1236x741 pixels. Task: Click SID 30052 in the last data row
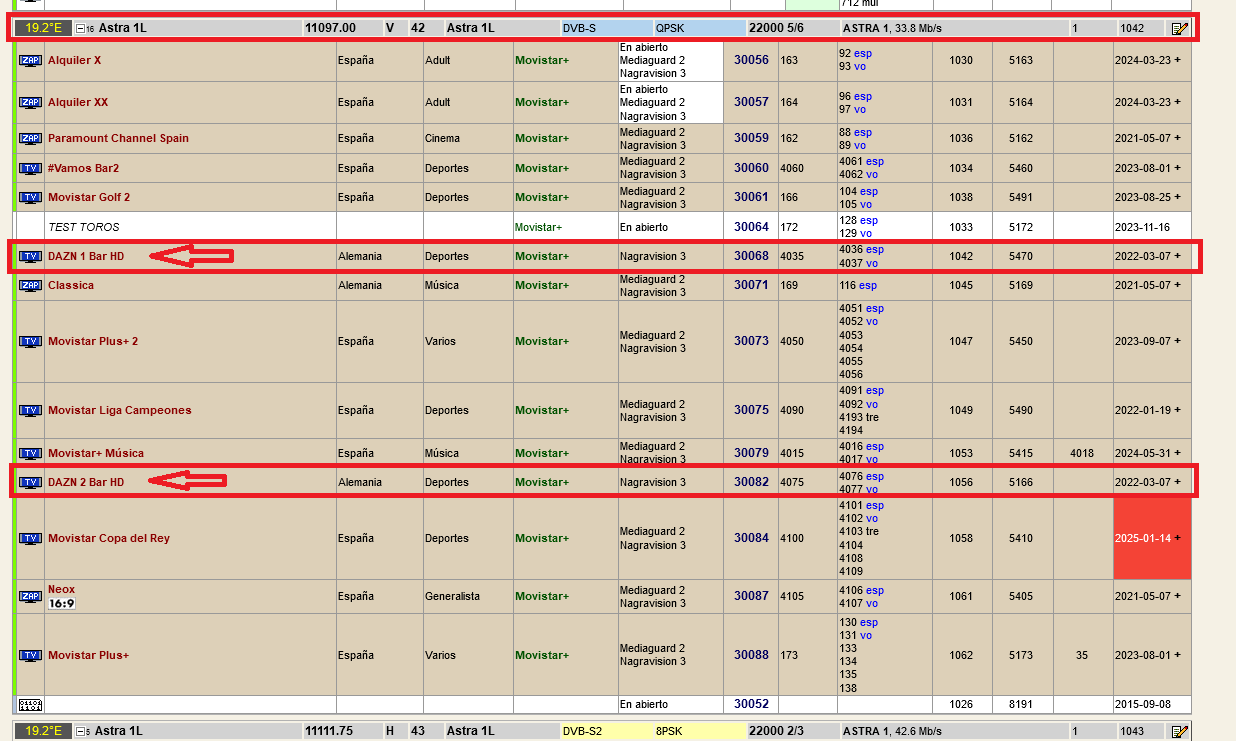click(x=751, y=704)
